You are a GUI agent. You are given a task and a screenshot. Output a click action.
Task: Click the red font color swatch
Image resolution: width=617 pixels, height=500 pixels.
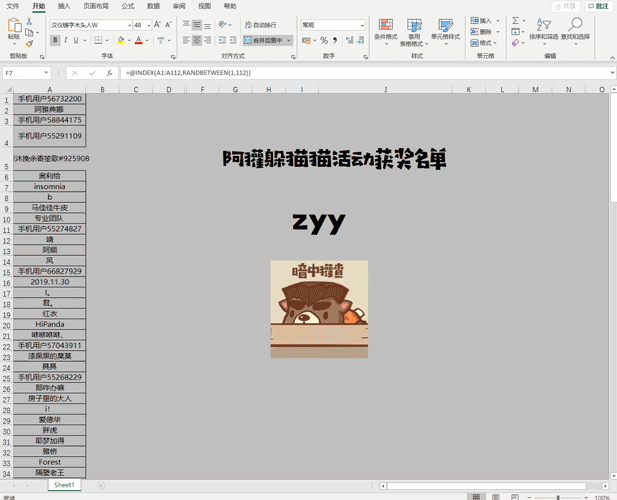pyautogui.click(x=141, y=41)
